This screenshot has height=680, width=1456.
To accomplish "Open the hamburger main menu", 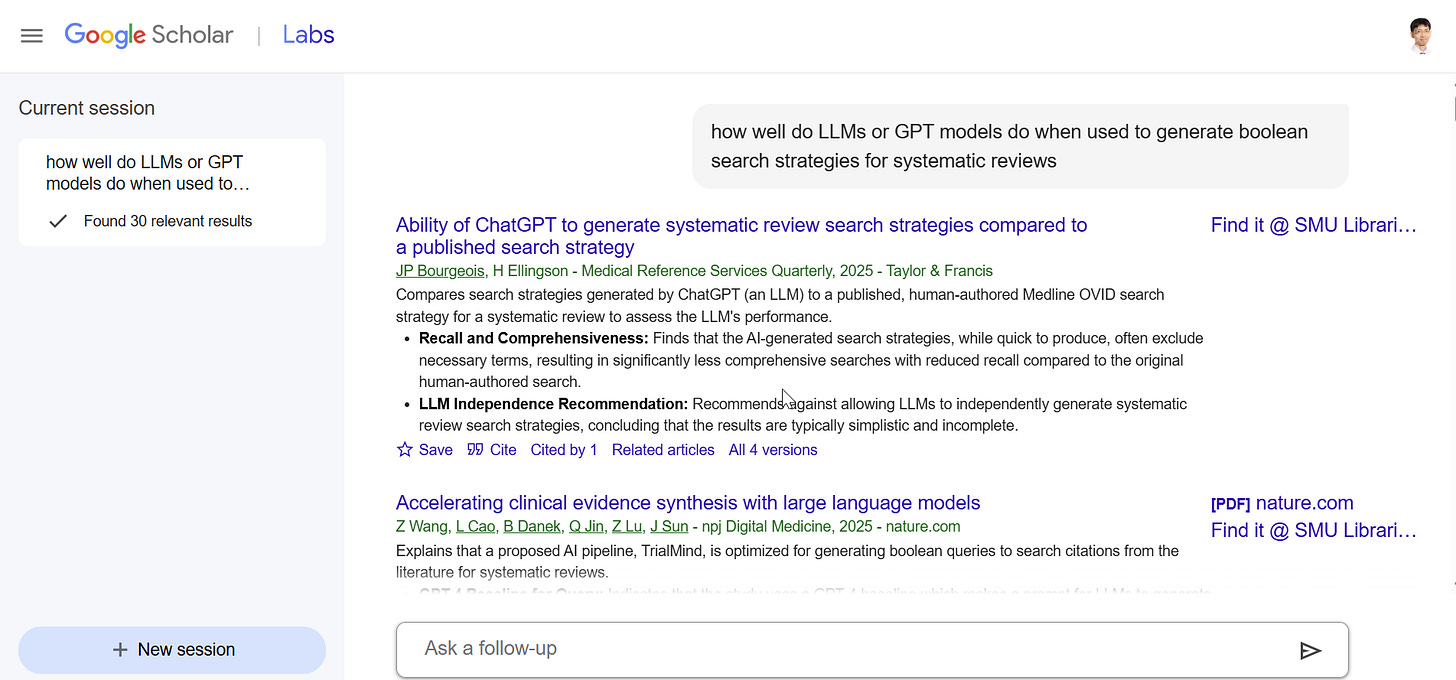I will [32, 36].
